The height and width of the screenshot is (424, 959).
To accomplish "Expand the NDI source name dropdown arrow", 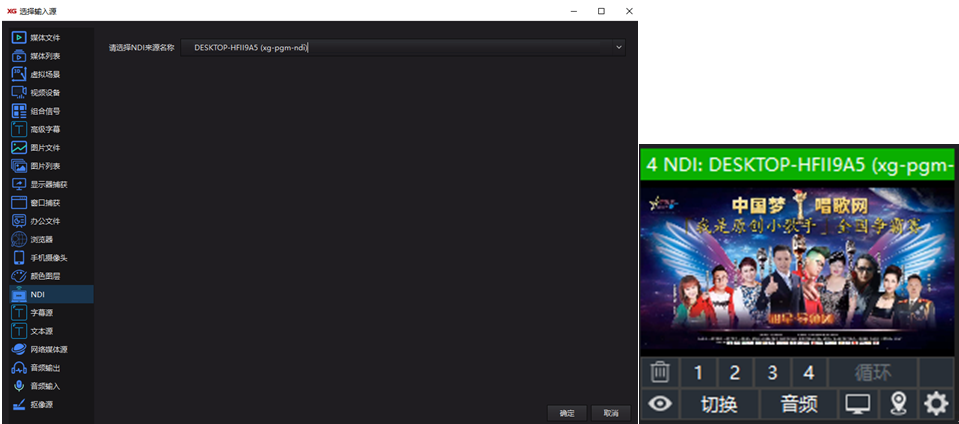I will (x=618, y=47).
